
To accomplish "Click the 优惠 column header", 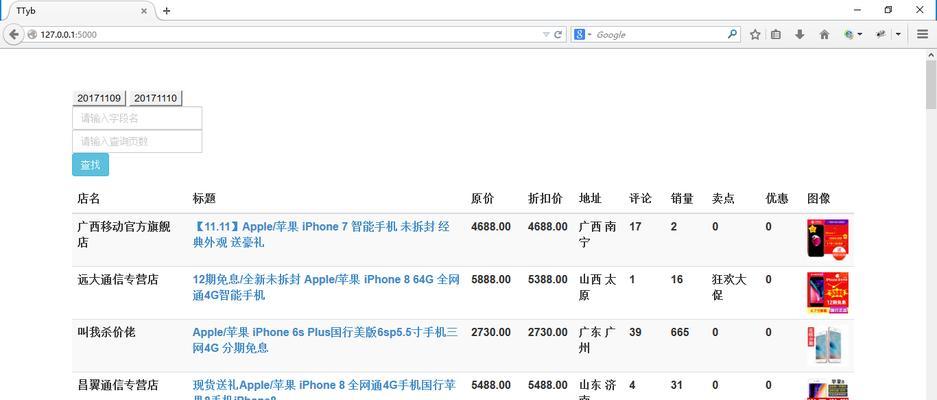I will click(777, 199).
